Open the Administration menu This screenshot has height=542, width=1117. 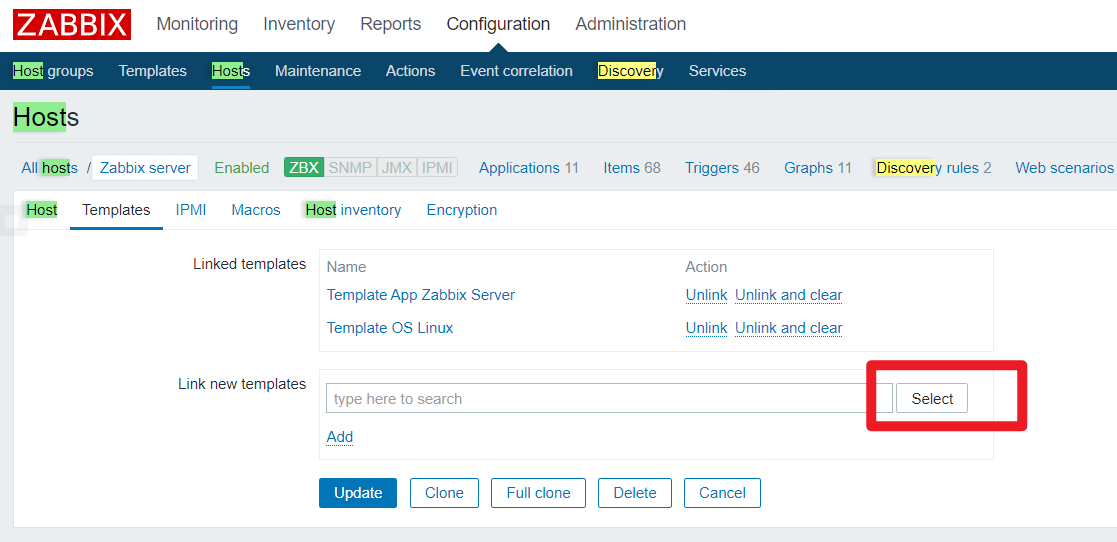pyautogui.click(x=630, y=24)
